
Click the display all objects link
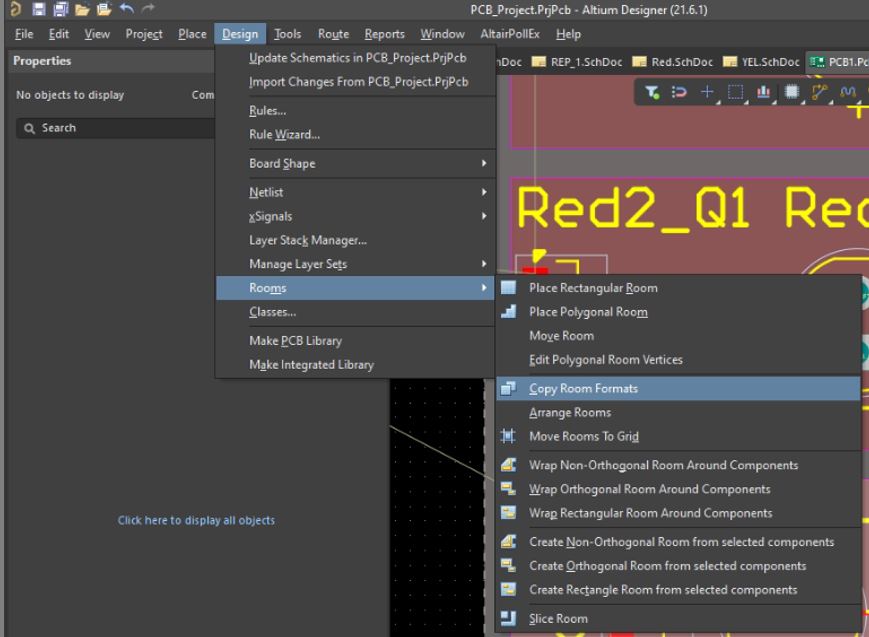(x=196, y=520)
